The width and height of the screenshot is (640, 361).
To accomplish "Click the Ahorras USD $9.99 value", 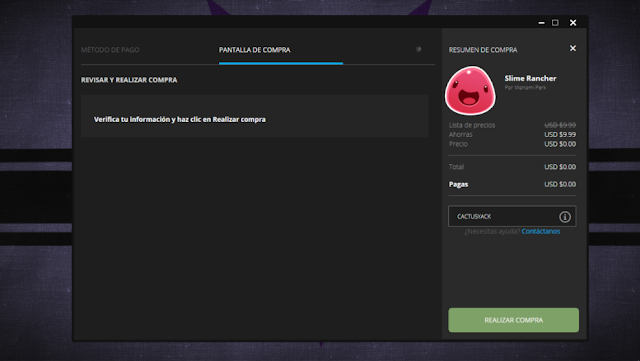I will pos(560,134).
